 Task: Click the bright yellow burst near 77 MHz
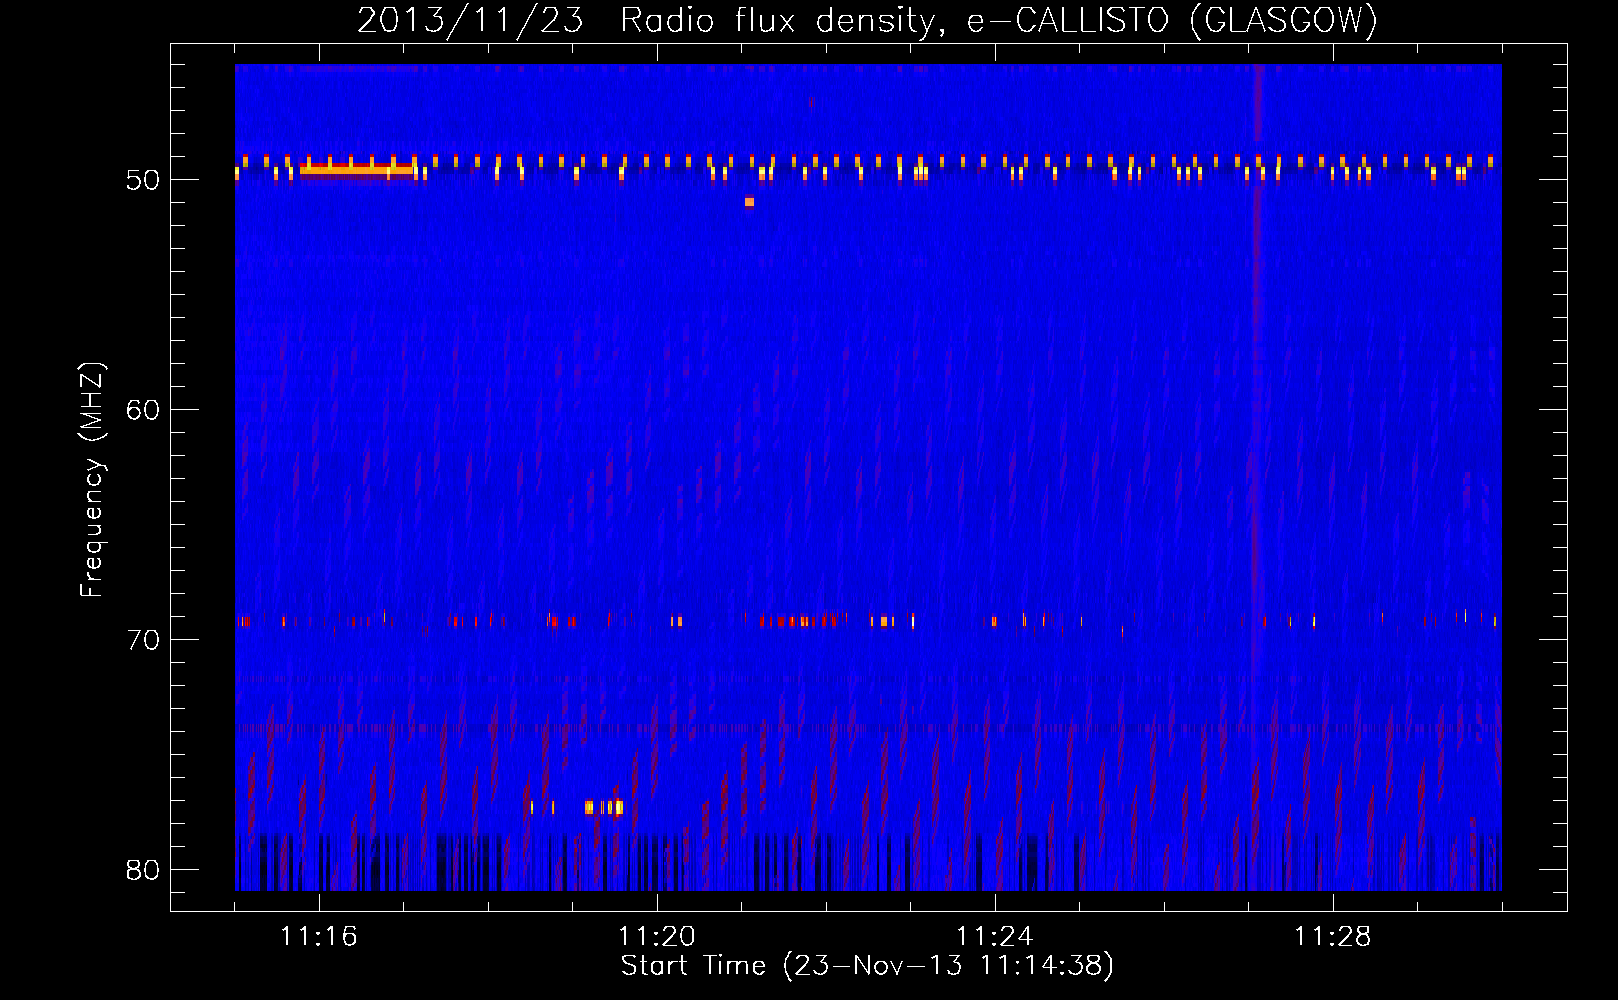point(604,807)
